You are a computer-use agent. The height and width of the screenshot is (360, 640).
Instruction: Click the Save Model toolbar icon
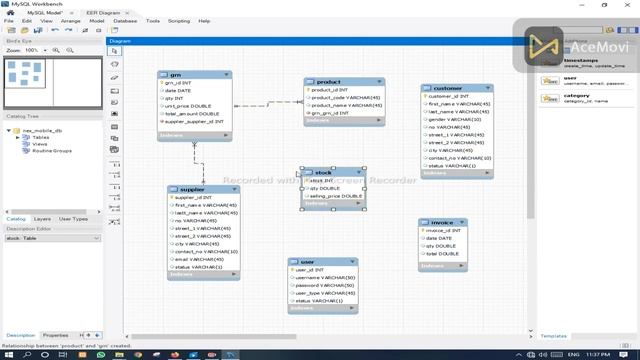(38, 30)
